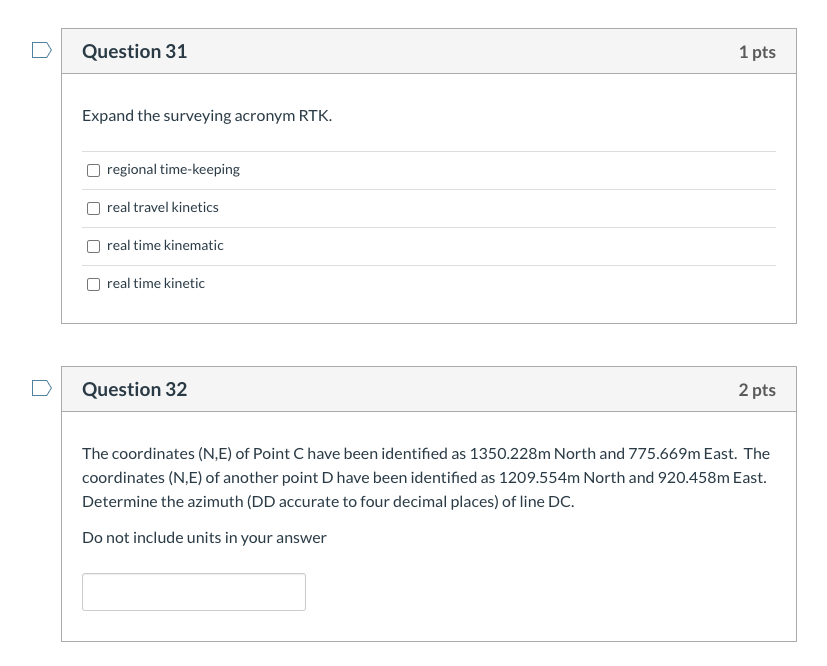Click "Do not include units in your answer" text

[204, 537]
